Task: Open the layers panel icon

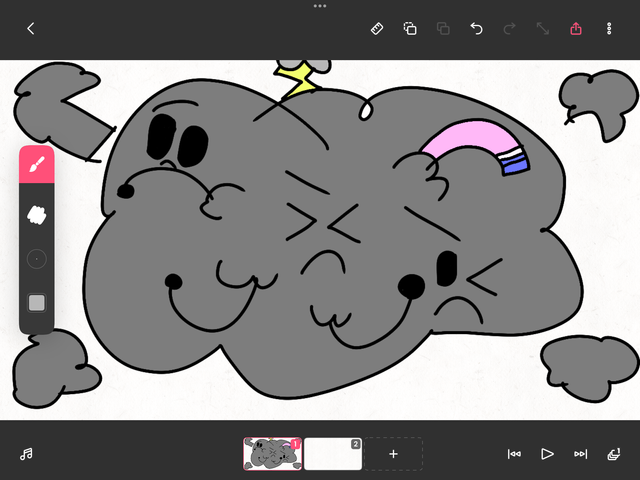Action: (x=613, y=454)
